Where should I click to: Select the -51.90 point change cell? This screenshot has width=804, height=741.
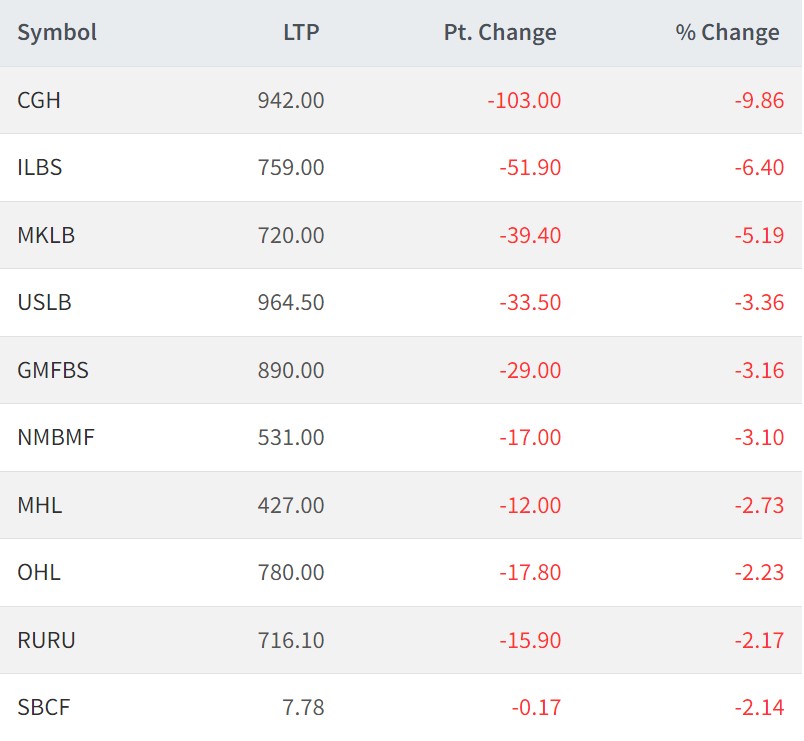pos(530,167)
